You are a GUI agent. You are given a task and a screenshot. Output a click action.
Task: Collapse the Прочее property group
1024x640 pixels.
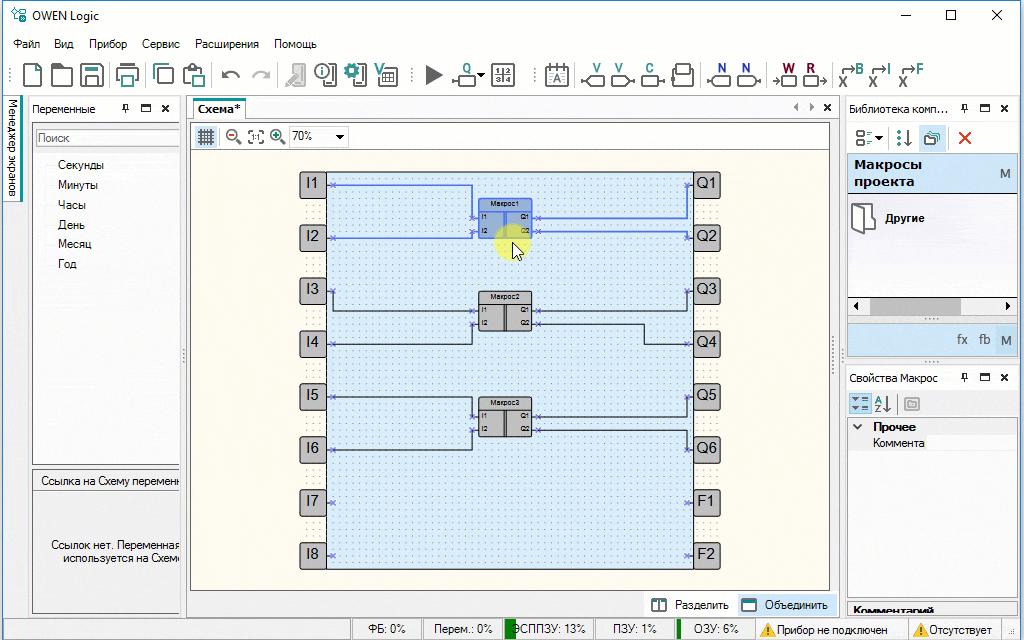tap(858, 427)
